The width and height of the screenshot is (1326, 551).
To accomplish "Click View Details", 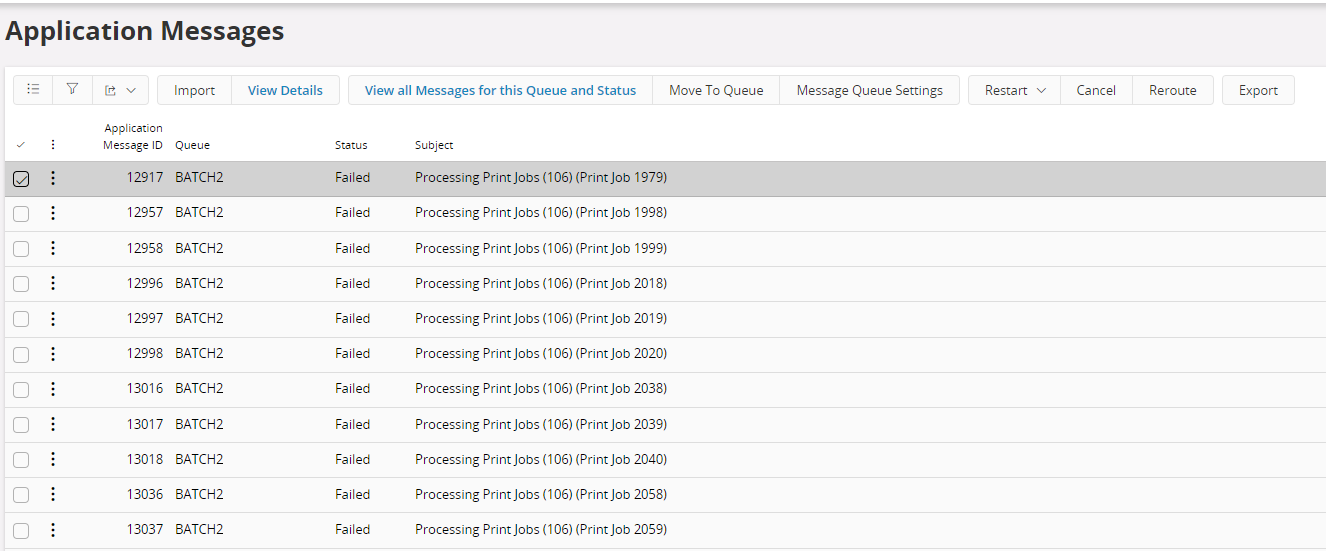I will point(285,90).
